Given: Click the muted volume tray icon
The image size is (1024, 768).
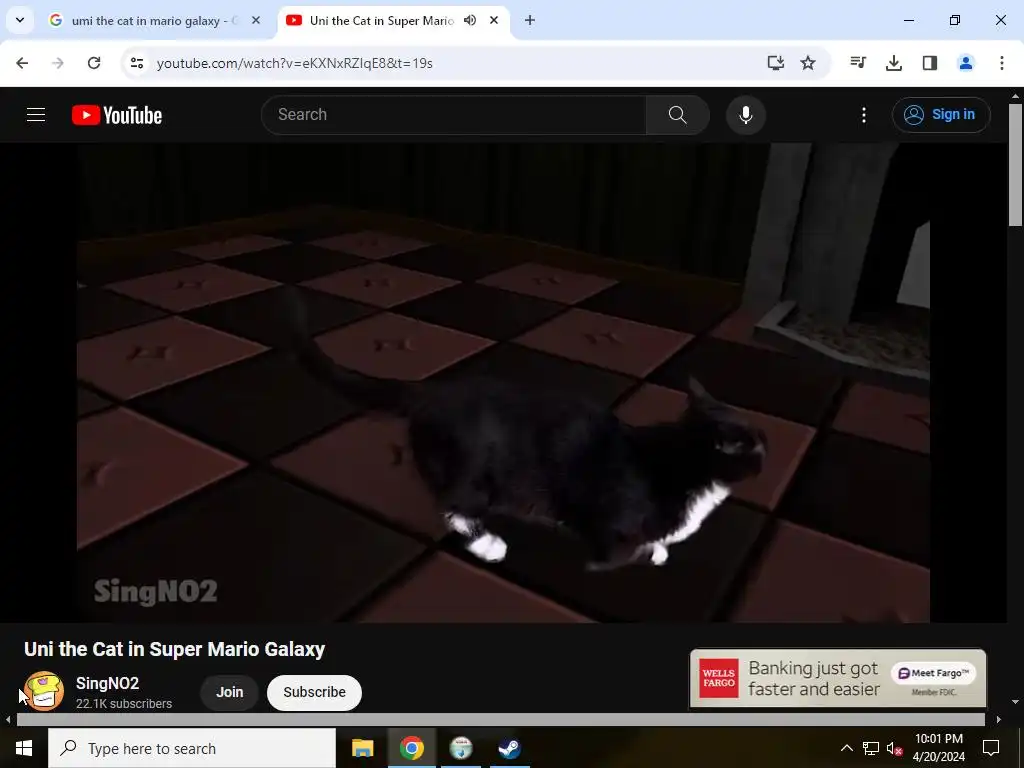Looking at the screenshot, I should tap(894, 748).
